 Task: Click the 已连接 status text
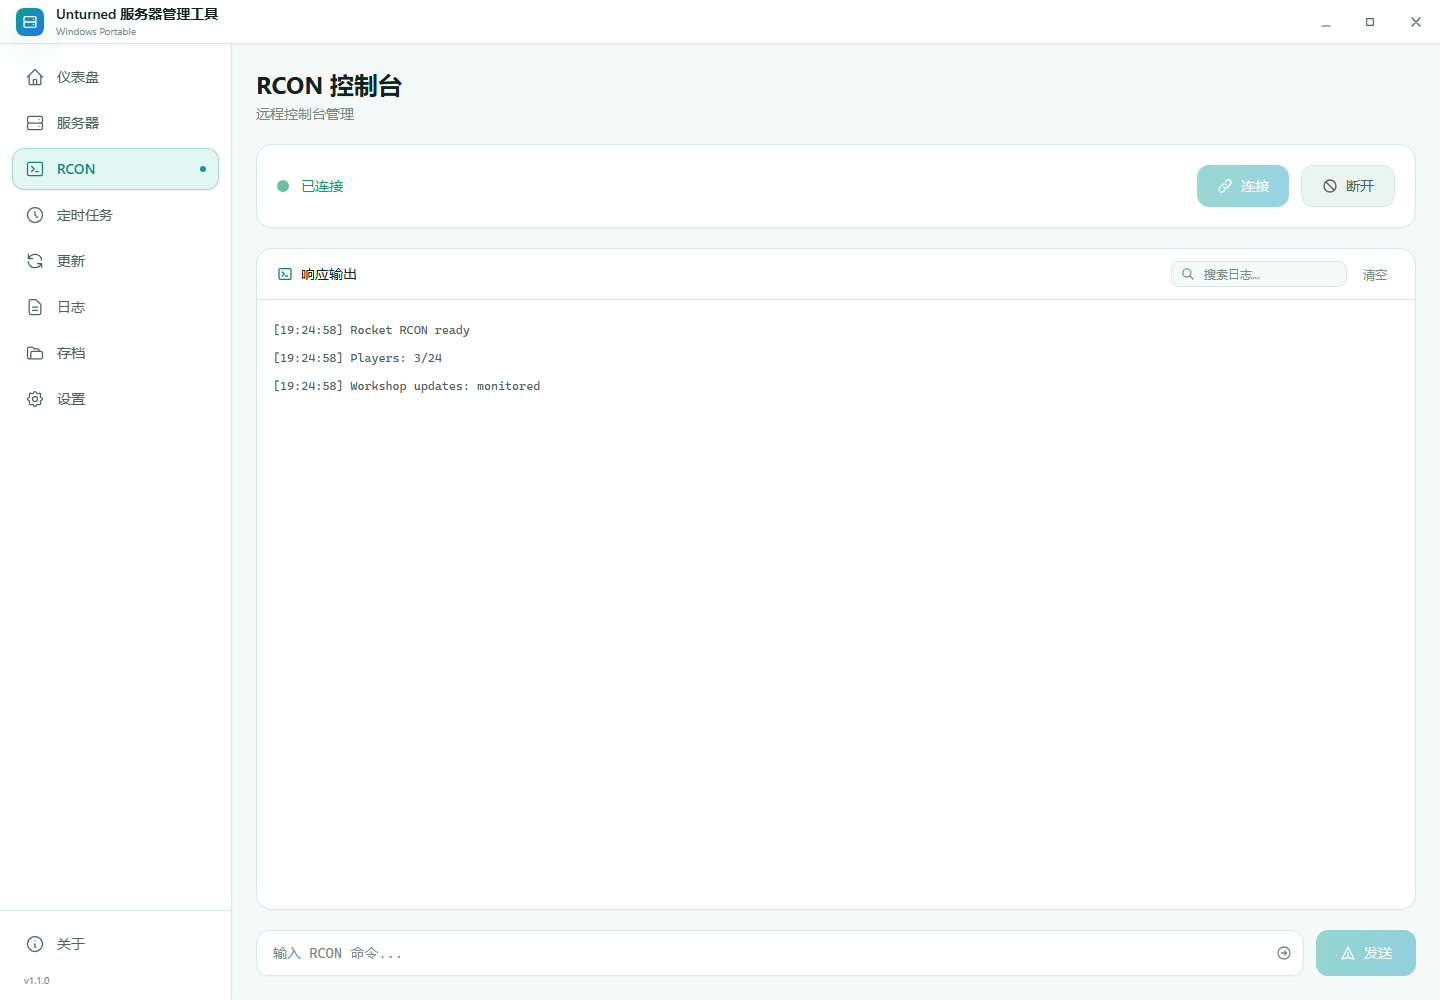[x=322, y=186]
